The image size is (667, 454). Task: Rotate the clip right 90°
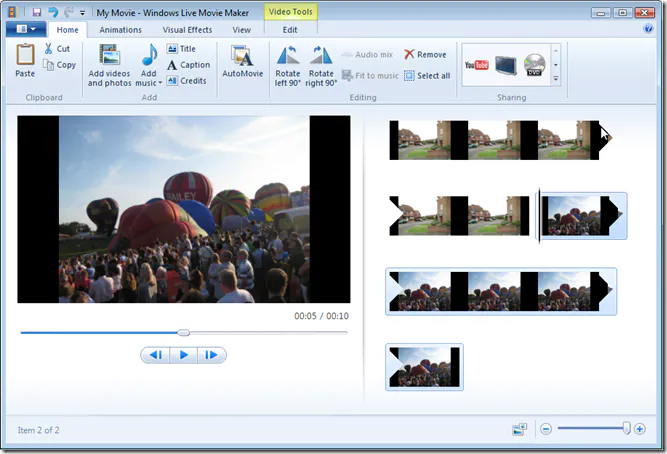point(321,66)
